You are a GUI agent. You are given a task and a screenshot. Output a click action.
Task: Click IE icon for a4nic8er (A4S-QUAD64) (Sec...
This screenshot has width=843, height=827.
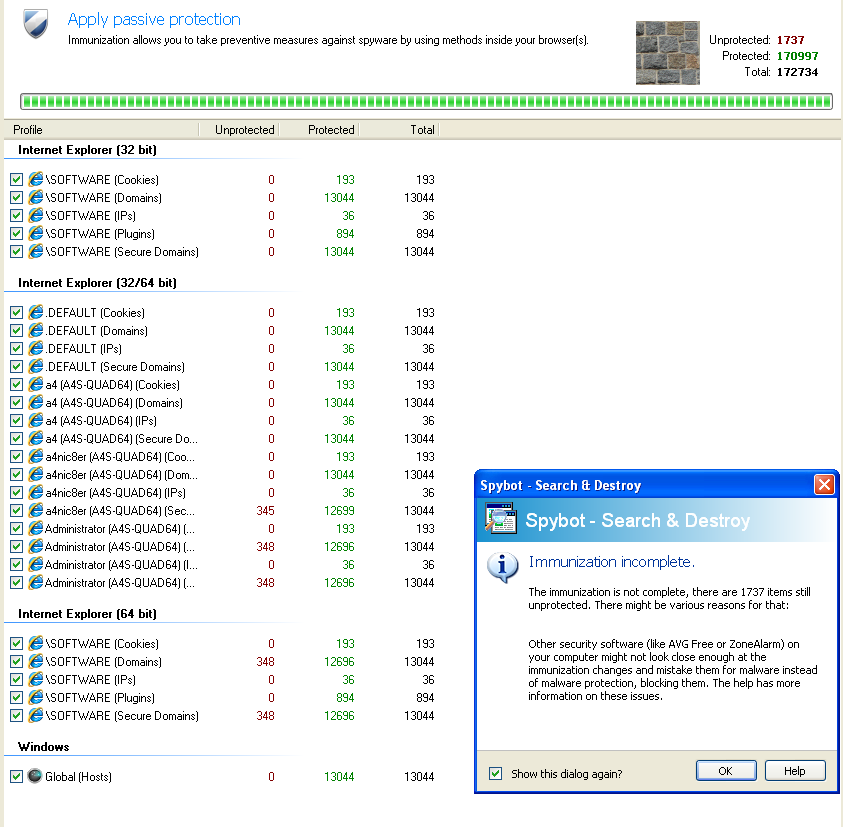[x=35, y=511]
